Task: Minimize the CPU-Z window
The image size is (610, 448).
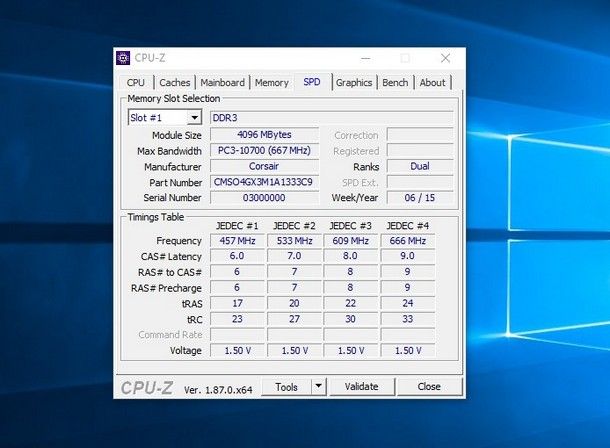Action: (x=366, y=58)
